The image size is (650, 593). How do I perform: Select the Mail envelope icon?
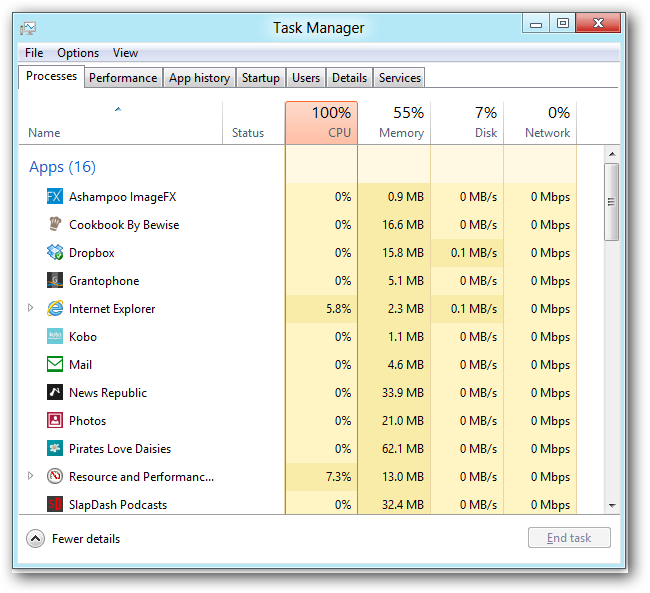(55, 365)
